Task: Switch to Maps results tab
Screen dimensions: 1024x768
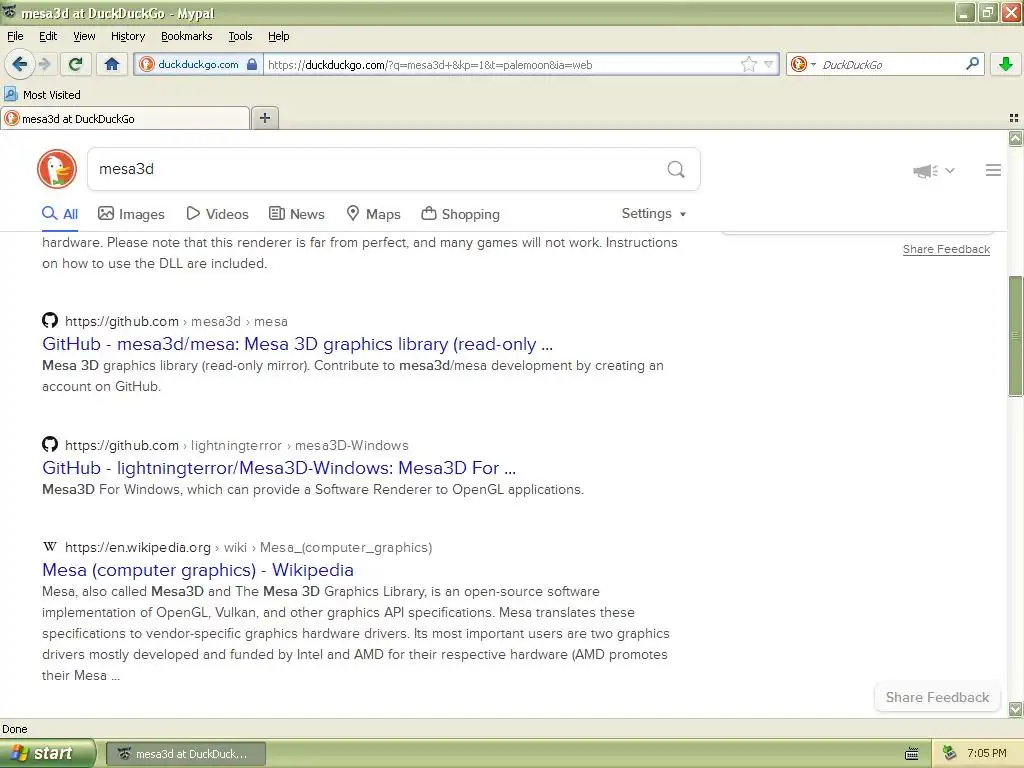Action: (373, 214)
